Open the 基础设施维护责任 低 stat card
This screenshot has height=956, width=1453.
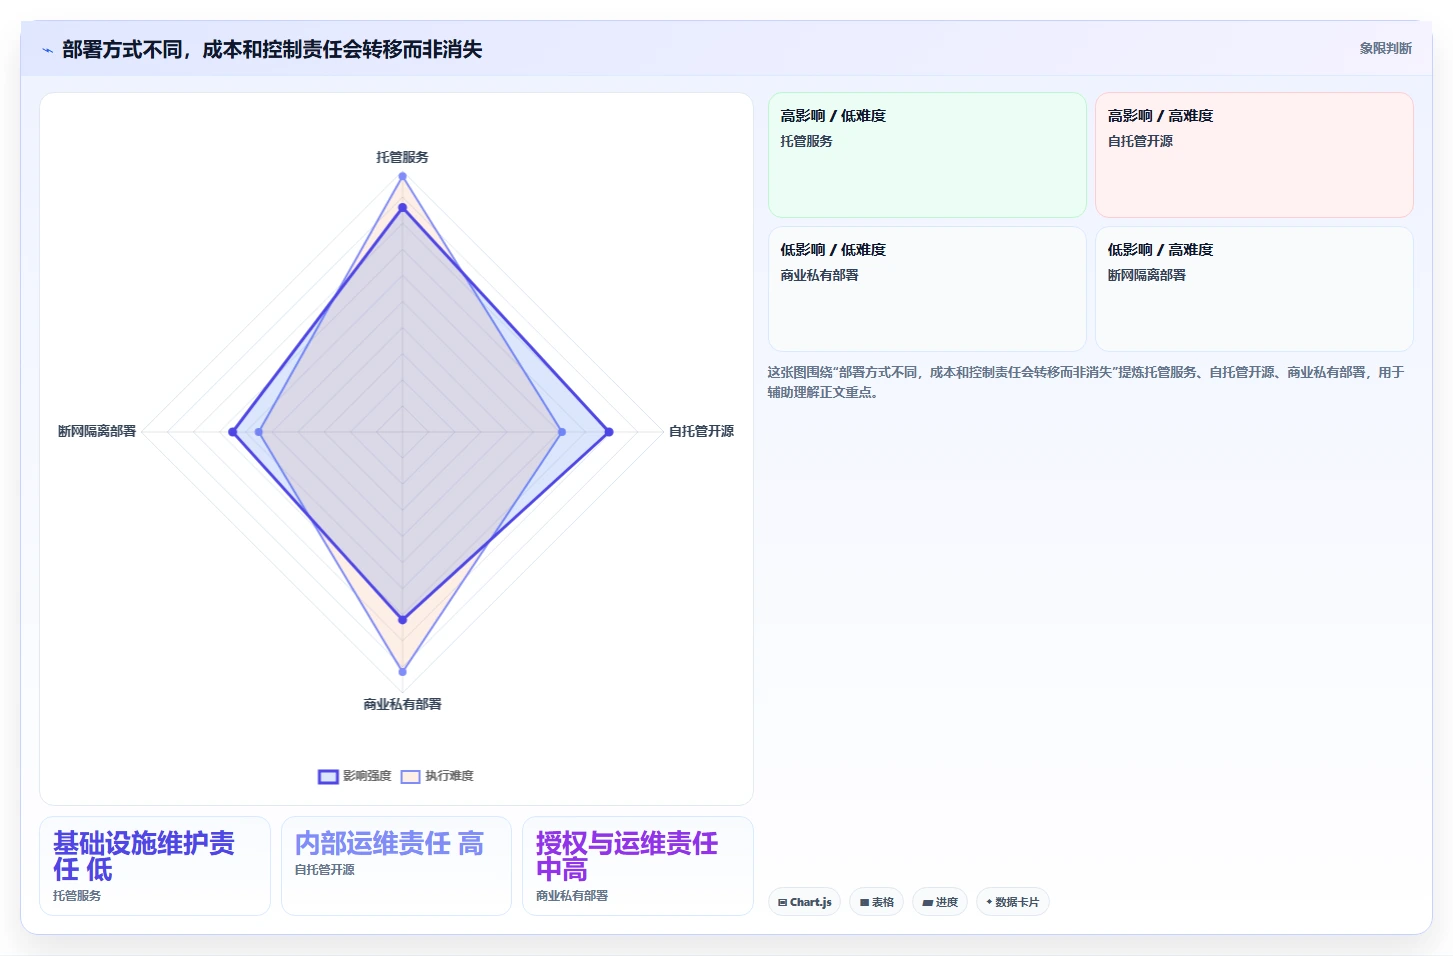tap(155, 866)
